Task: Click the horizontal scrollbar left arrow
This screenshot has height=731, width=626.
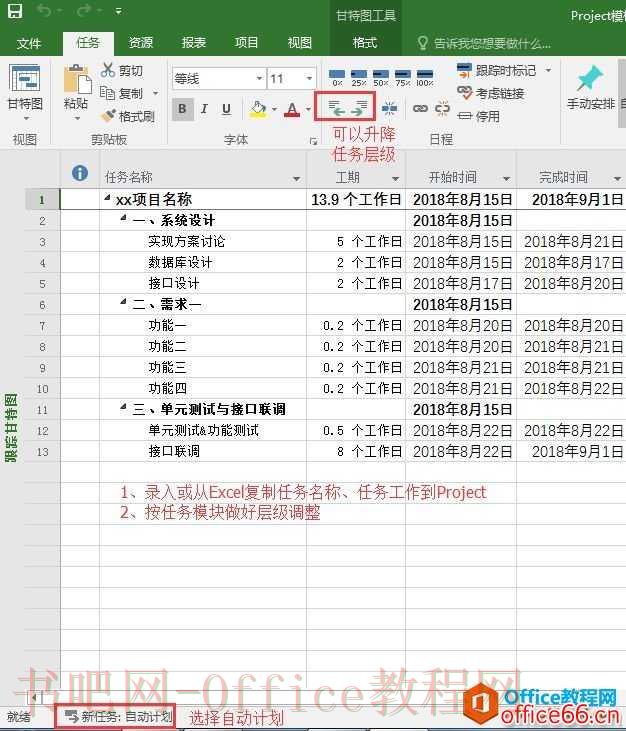Action: [34, 698]
